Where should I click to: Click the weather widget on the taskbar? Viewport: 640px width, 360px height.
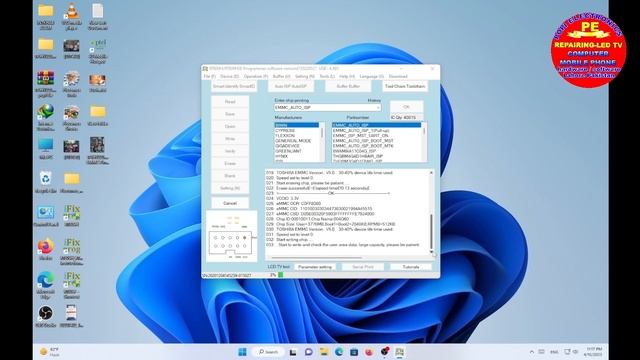[50, 352]
